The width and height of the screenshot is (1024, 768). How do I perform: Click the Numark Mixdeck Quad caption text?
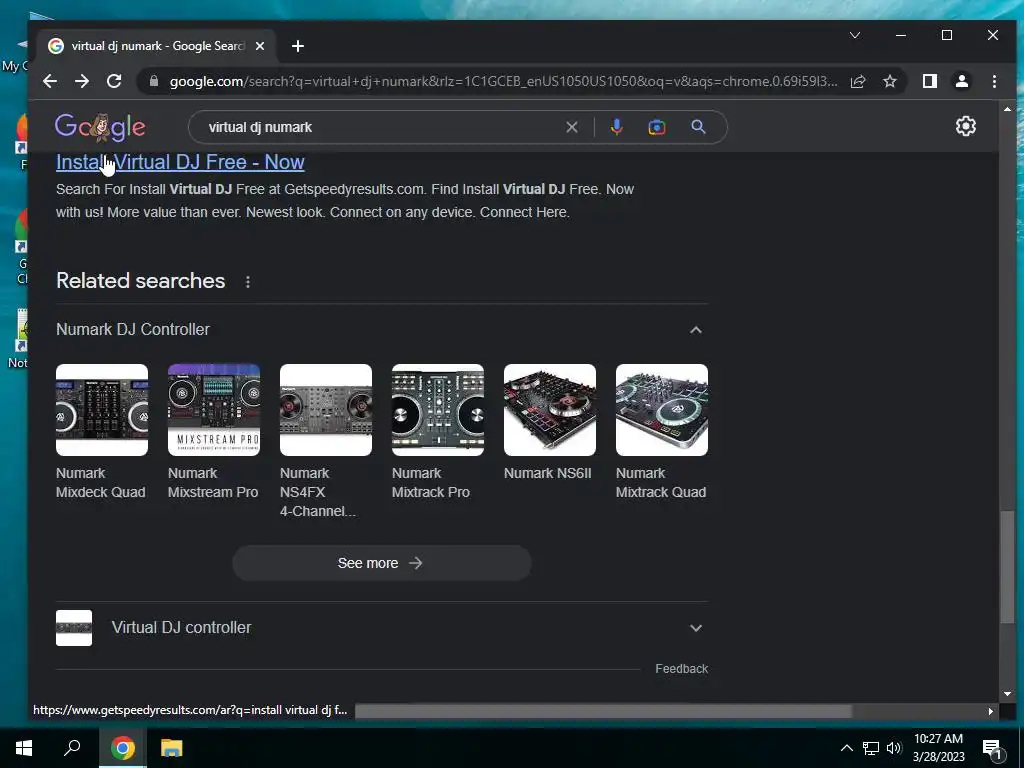pos(101,483)
